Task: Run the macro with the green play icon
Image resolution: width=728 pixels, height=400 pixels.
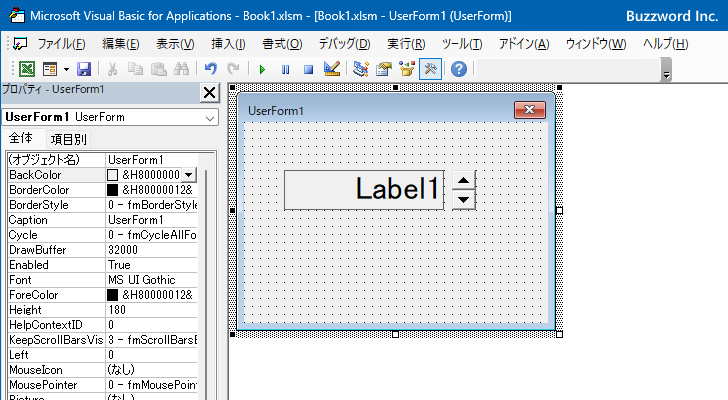Action: click(262, 70)
